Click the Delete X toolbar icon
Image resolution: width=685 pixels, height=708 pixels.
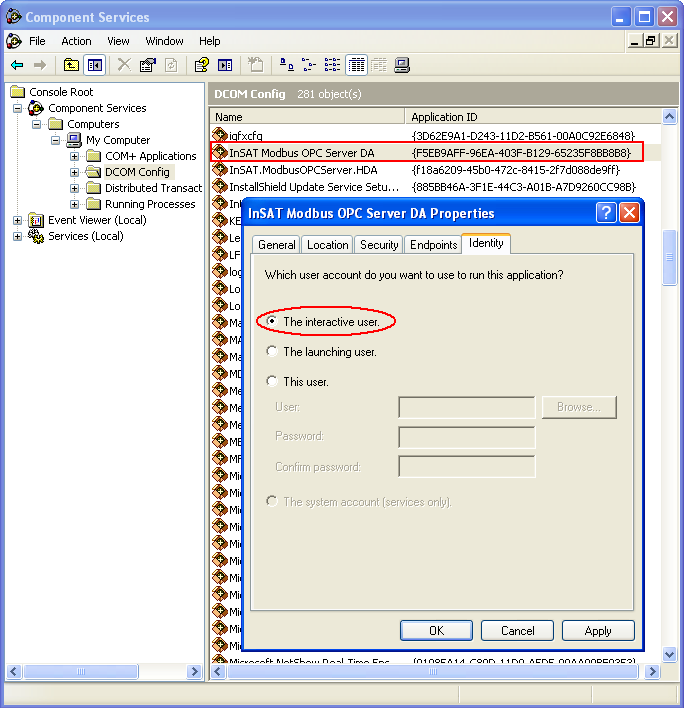pyautogui.click(x=124, y=65)
